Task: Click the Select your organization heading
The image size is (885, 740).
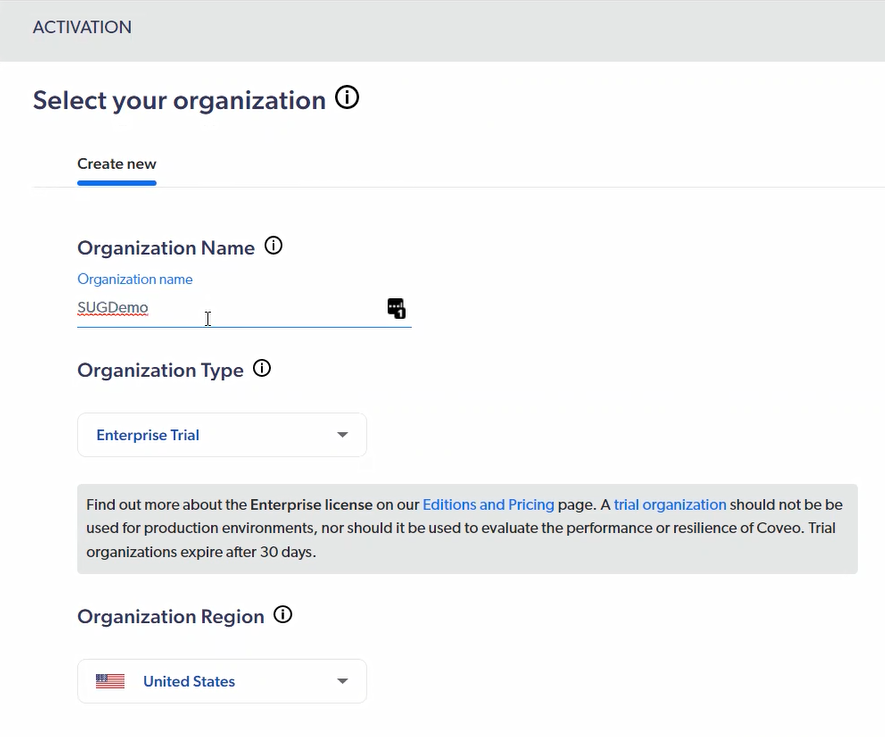Action: point(179,100)
